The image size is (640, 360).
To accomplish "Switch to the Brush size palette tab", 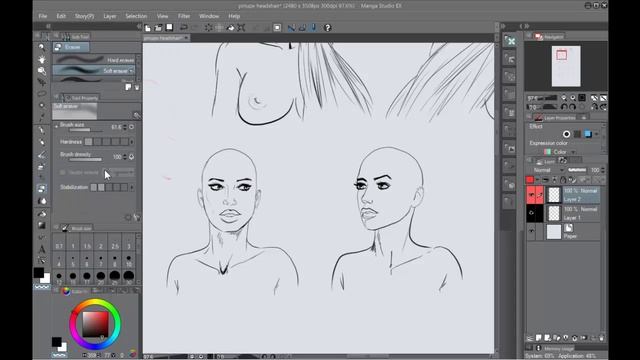I will (x=77, y=229).
